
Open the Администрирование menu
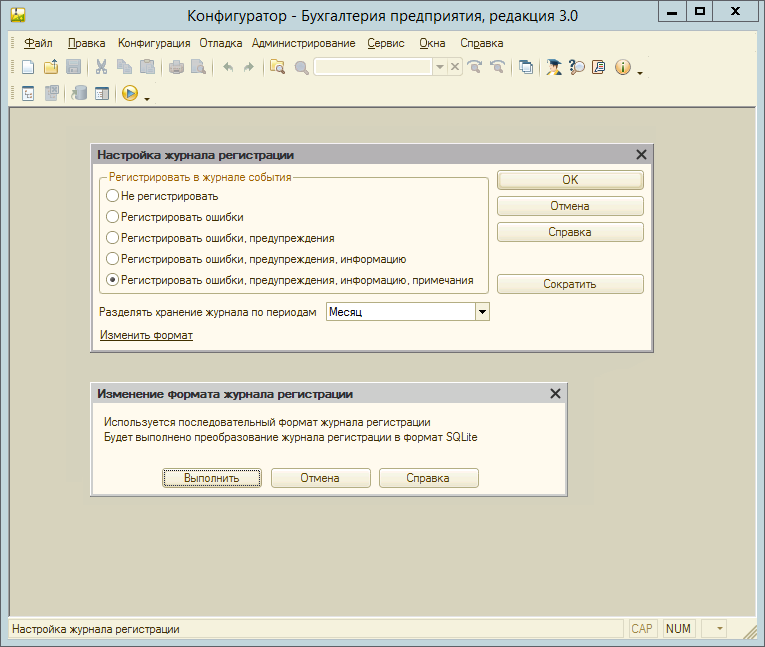(x=303, y=43)
